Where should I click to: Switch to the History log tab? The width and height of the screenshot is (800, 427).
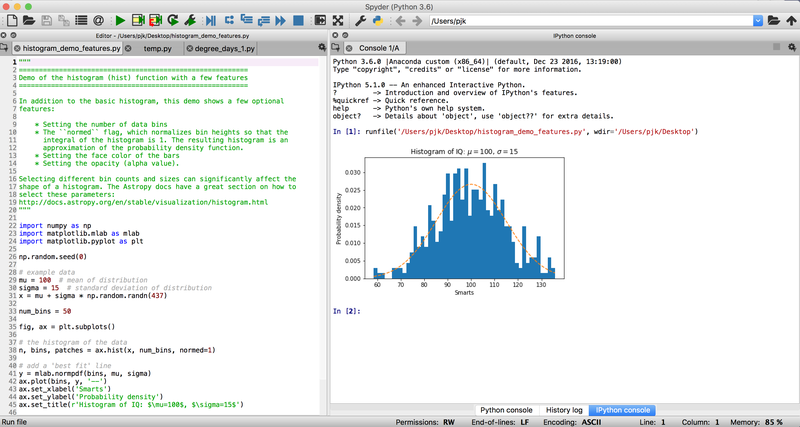(564, 410)
